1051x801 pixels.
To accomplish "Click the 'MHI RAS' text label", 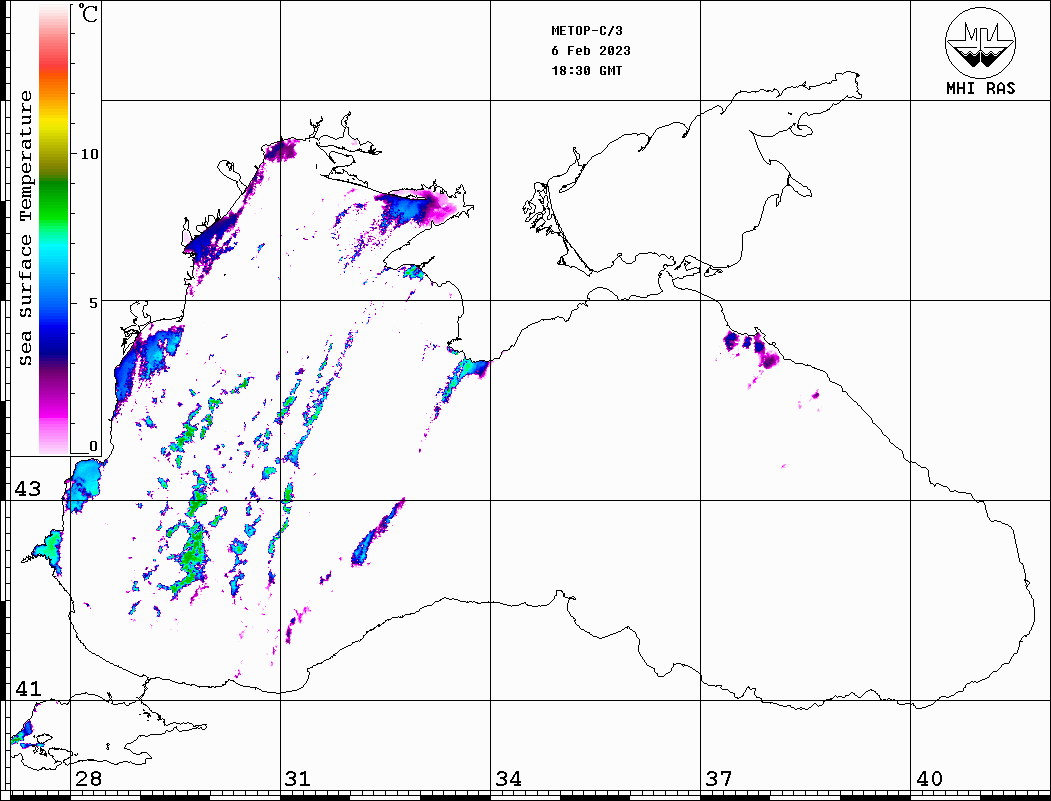I will (980, 88).
